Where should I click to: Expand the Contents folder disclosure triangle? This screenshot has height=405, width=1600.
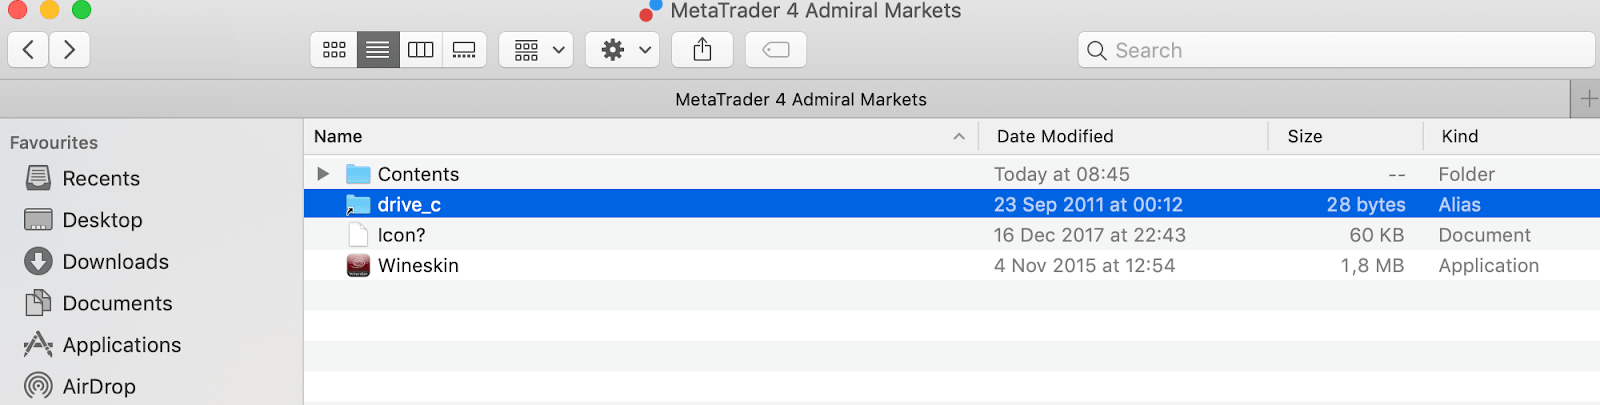(323, 174)
